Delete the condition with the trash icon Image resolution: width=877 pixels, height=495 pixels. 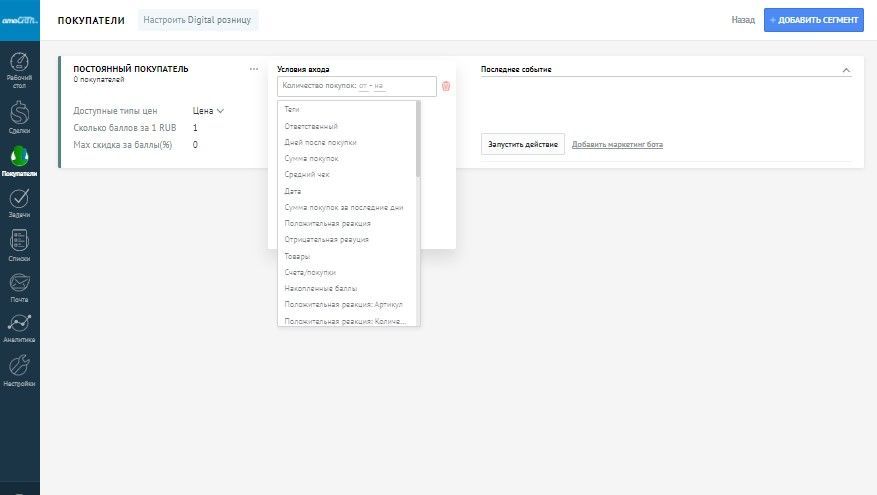coord(446,86)
